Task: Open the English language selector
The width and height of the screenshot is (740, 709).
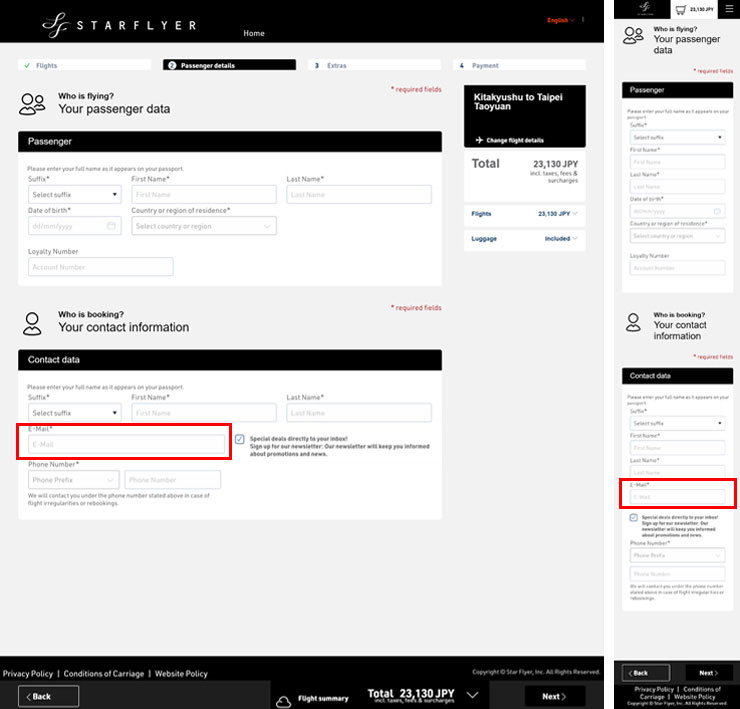Action: 560,20
